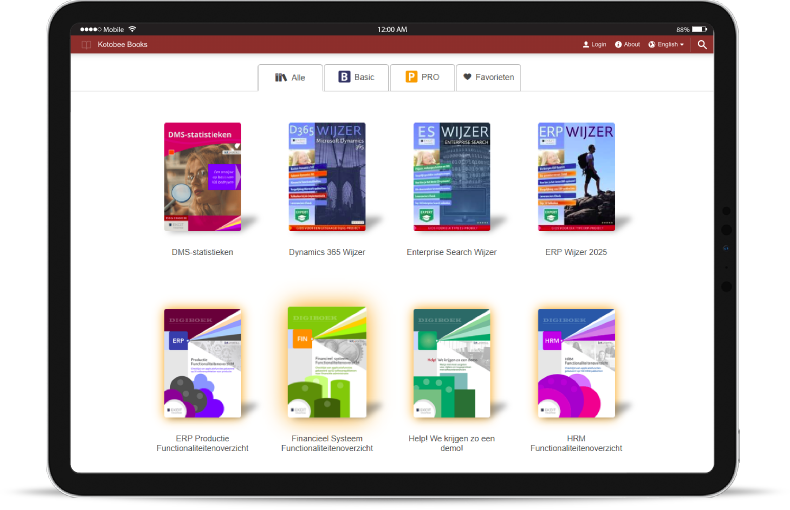Click the Financieel Systeem Functionaliteitenoverzicht title
The image size is (790, 510).
point(327,443)
